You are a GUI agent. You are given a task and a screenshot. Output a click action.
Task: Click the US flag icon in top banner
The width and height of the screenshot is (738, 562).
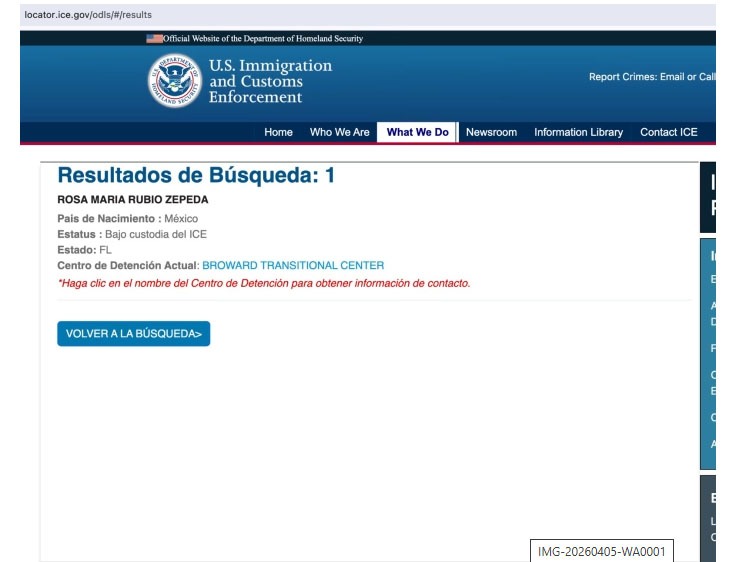point(154,39)
